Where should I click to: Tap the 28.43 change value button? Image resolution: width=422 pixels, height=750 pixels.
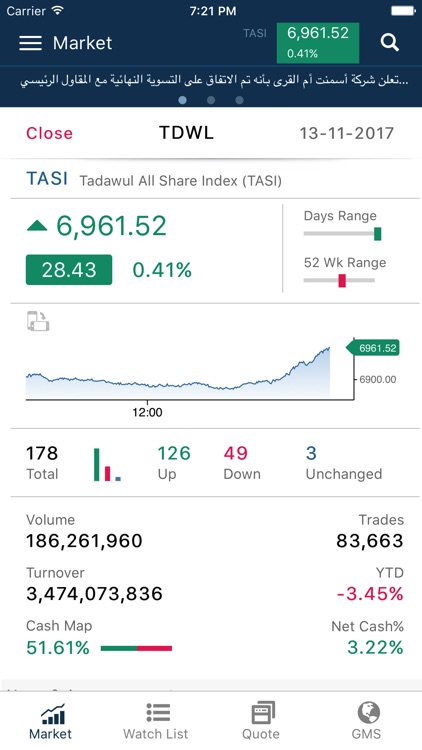click(x=69, y=270)
